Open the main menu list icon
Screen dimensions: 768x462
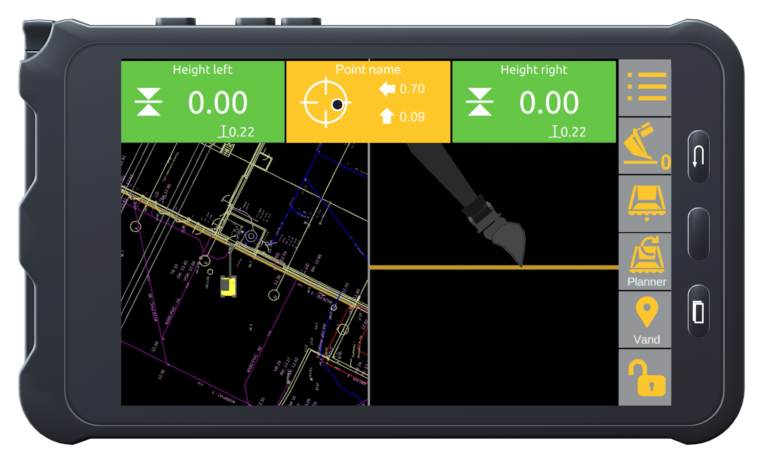point(645,87)
